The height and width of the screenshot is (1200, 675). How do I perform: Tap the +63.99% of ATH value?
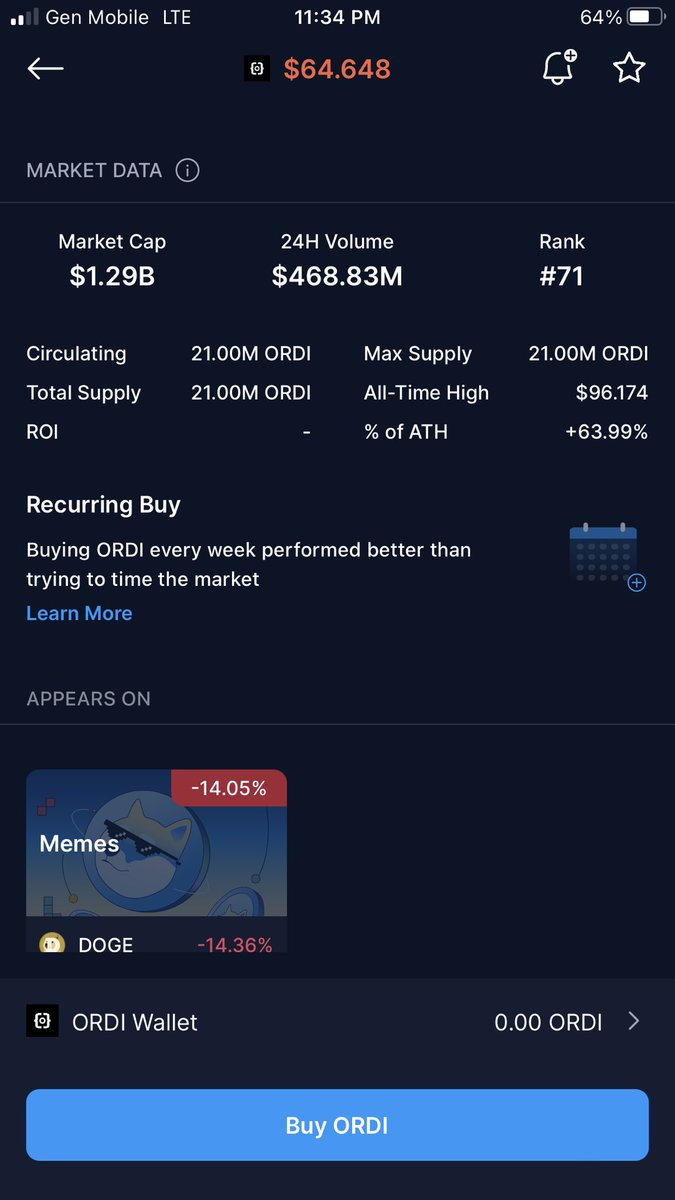point(606,432)
